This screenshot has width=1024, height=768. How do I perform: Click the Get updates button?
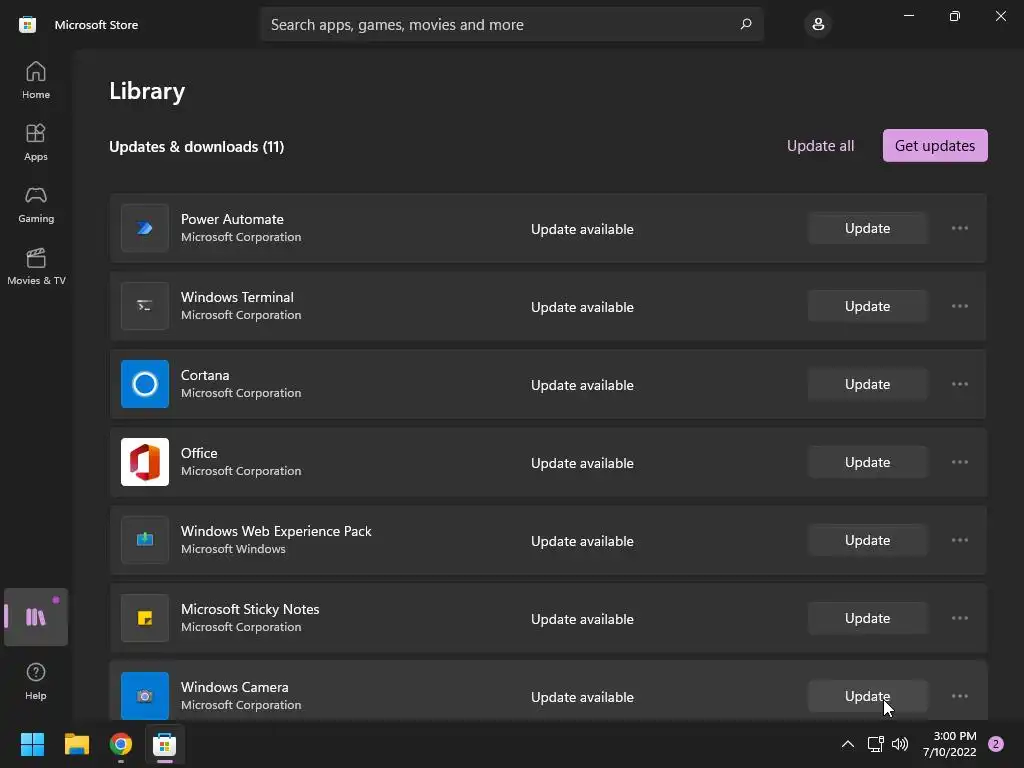[x=935, y=146]
